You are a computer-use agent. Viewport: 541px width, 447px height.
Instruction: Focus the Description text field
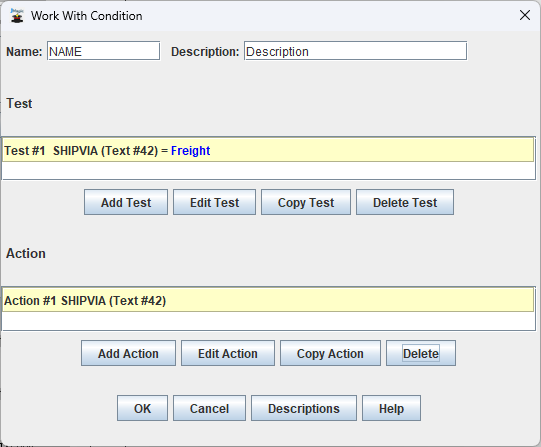point(355,51)
